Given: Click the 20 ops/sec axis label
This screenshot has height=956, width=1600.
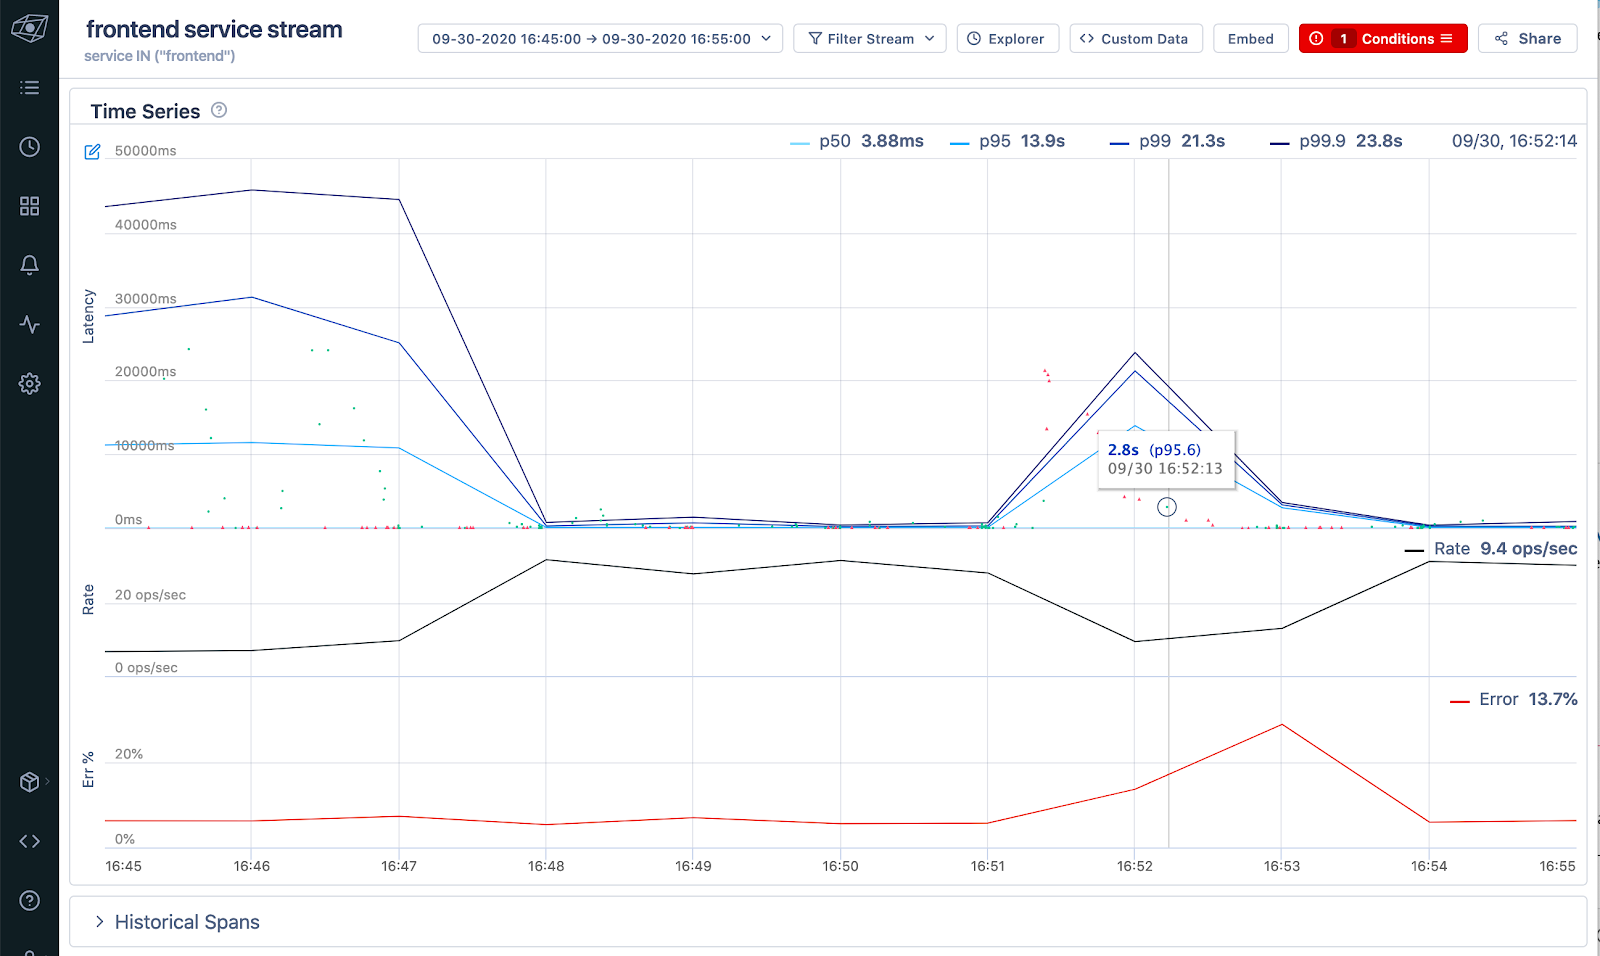Looking at the screenshot, I should point(150,595).
